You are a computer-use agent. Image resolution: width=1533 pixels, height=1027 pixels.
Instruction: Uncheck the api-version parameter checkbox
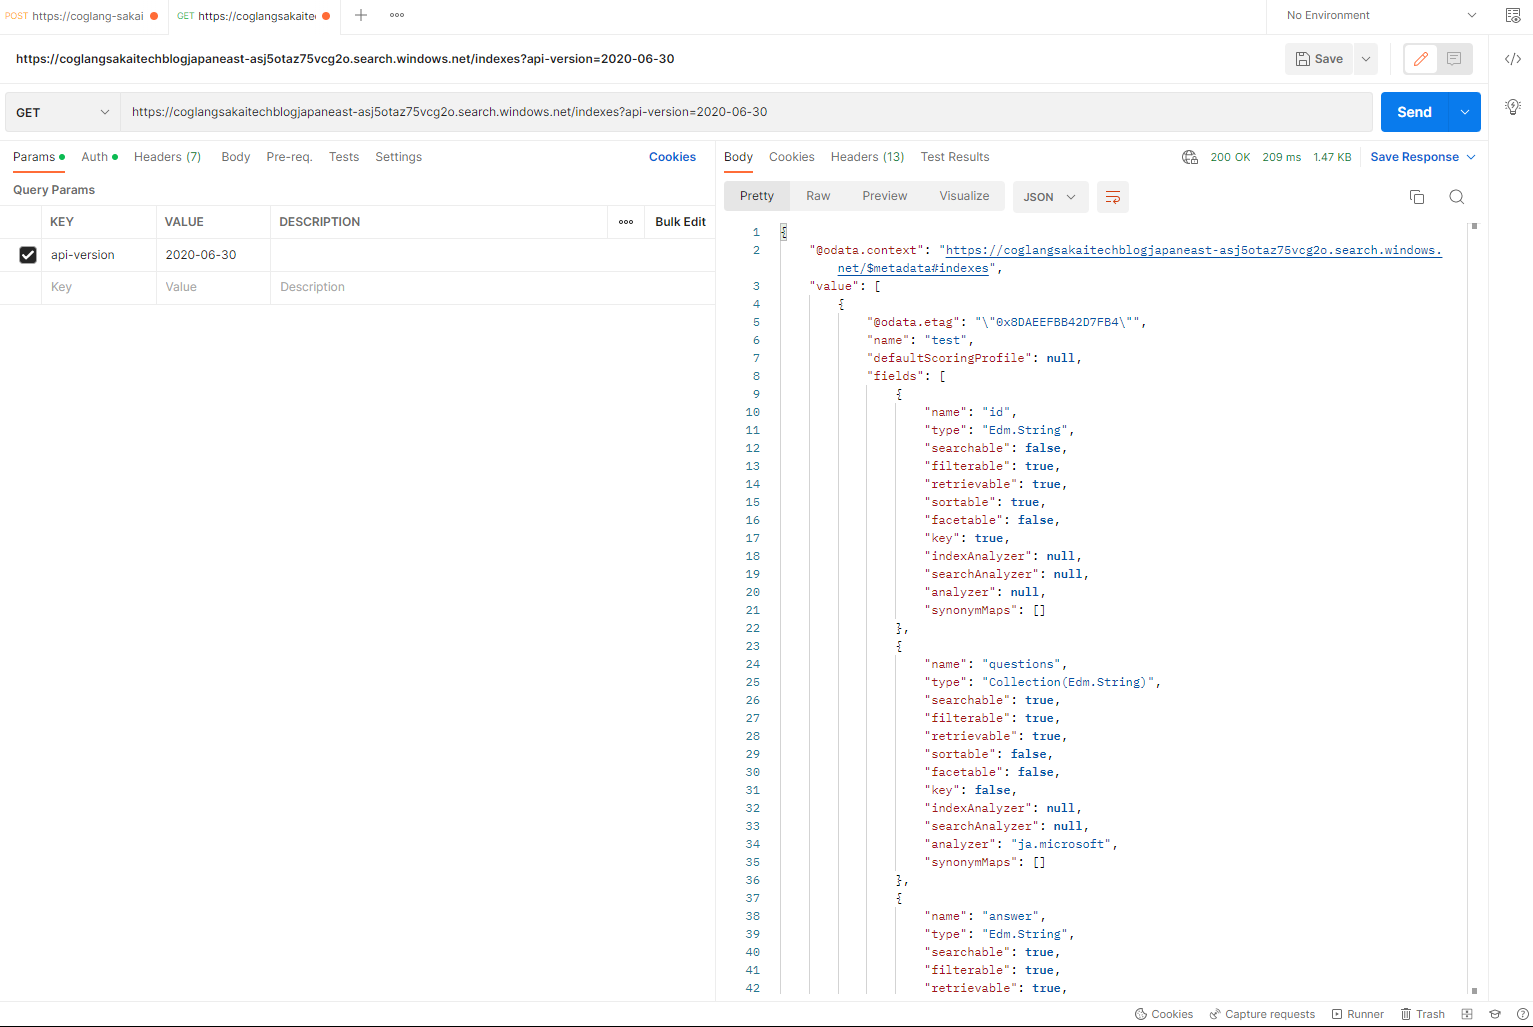coord(28,255)
